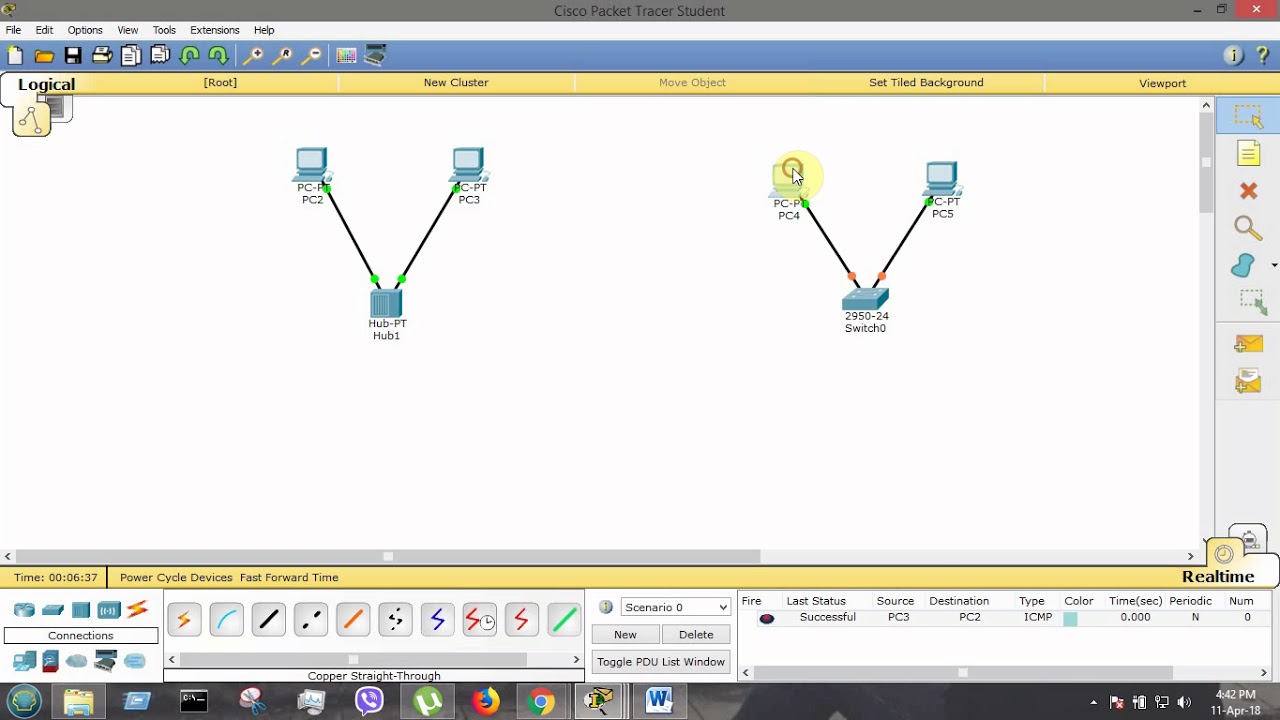Click the Delete scenario button
This screenshot has width=1280, height=720.
point(696,635)
